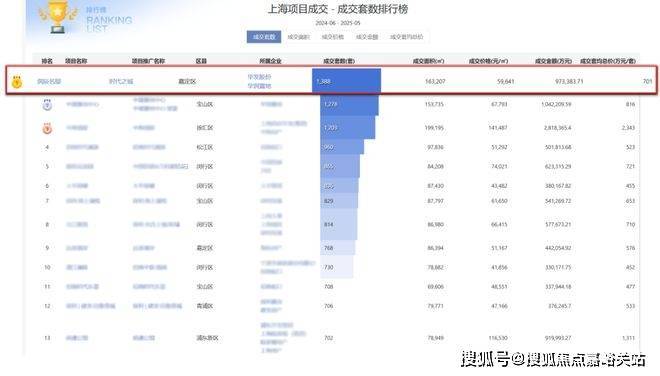Open the 成交套均总价 tab
660x376 pixels.
406,37
